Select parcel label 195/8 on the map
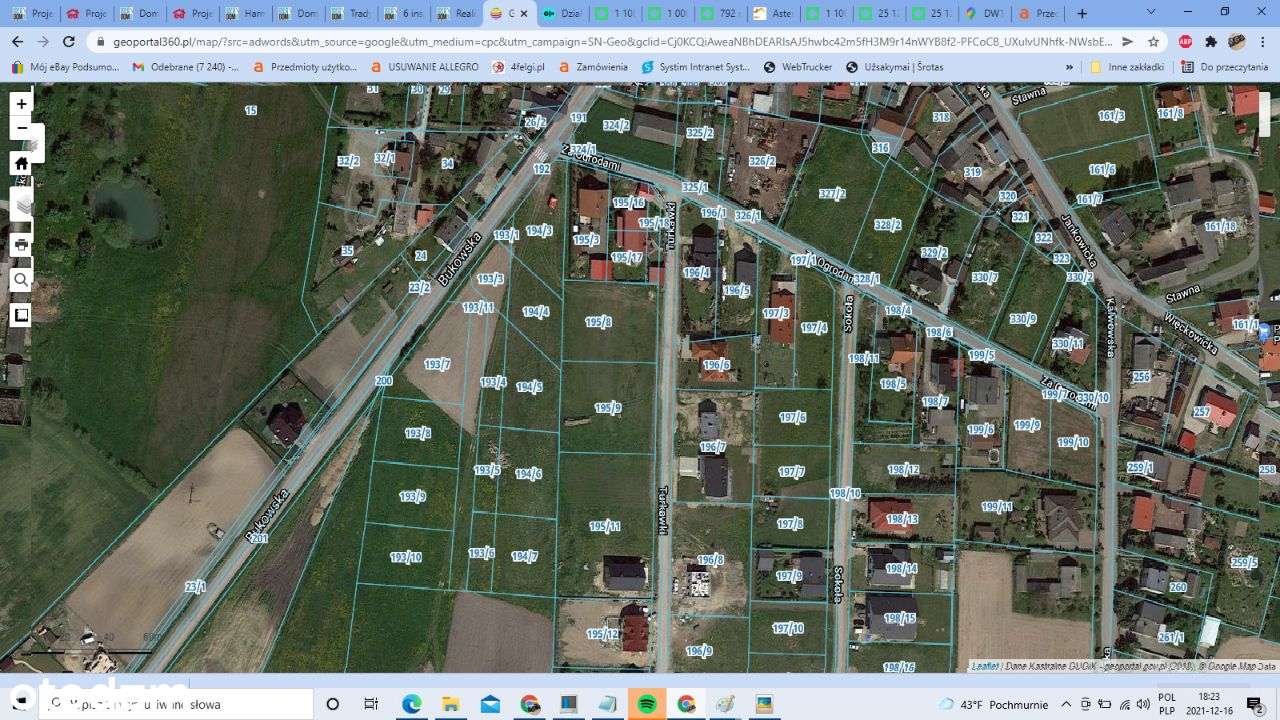Viewport: 1280px width, 720px height. (x=598, y=322)
